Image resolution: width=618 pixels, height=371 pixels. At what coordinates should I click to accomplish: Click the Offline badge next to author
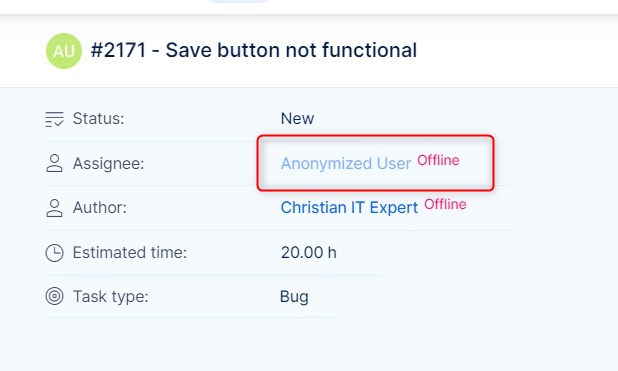445,204
